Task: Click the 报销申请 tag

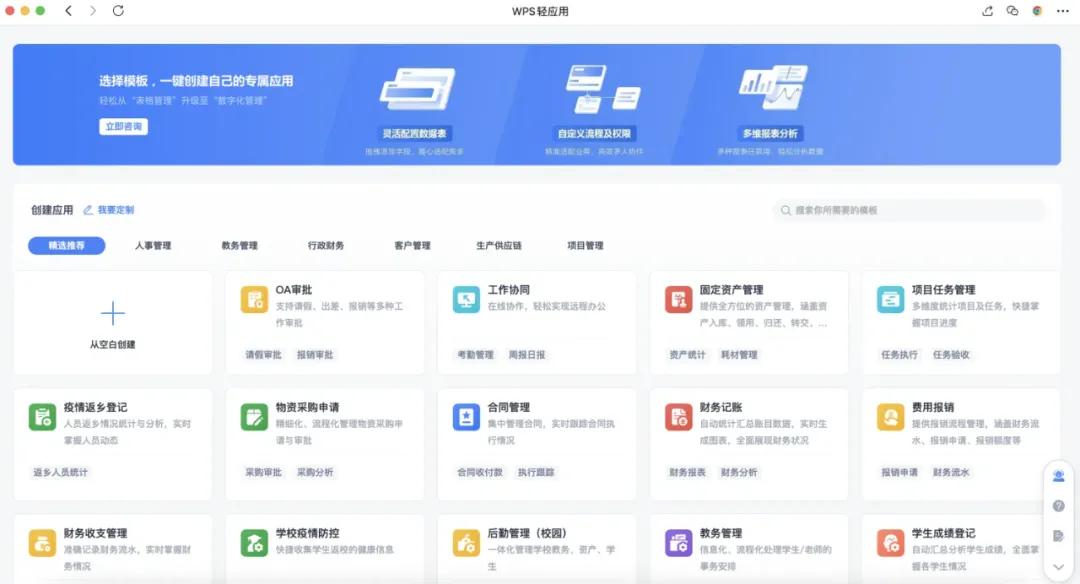Action: 900,472
